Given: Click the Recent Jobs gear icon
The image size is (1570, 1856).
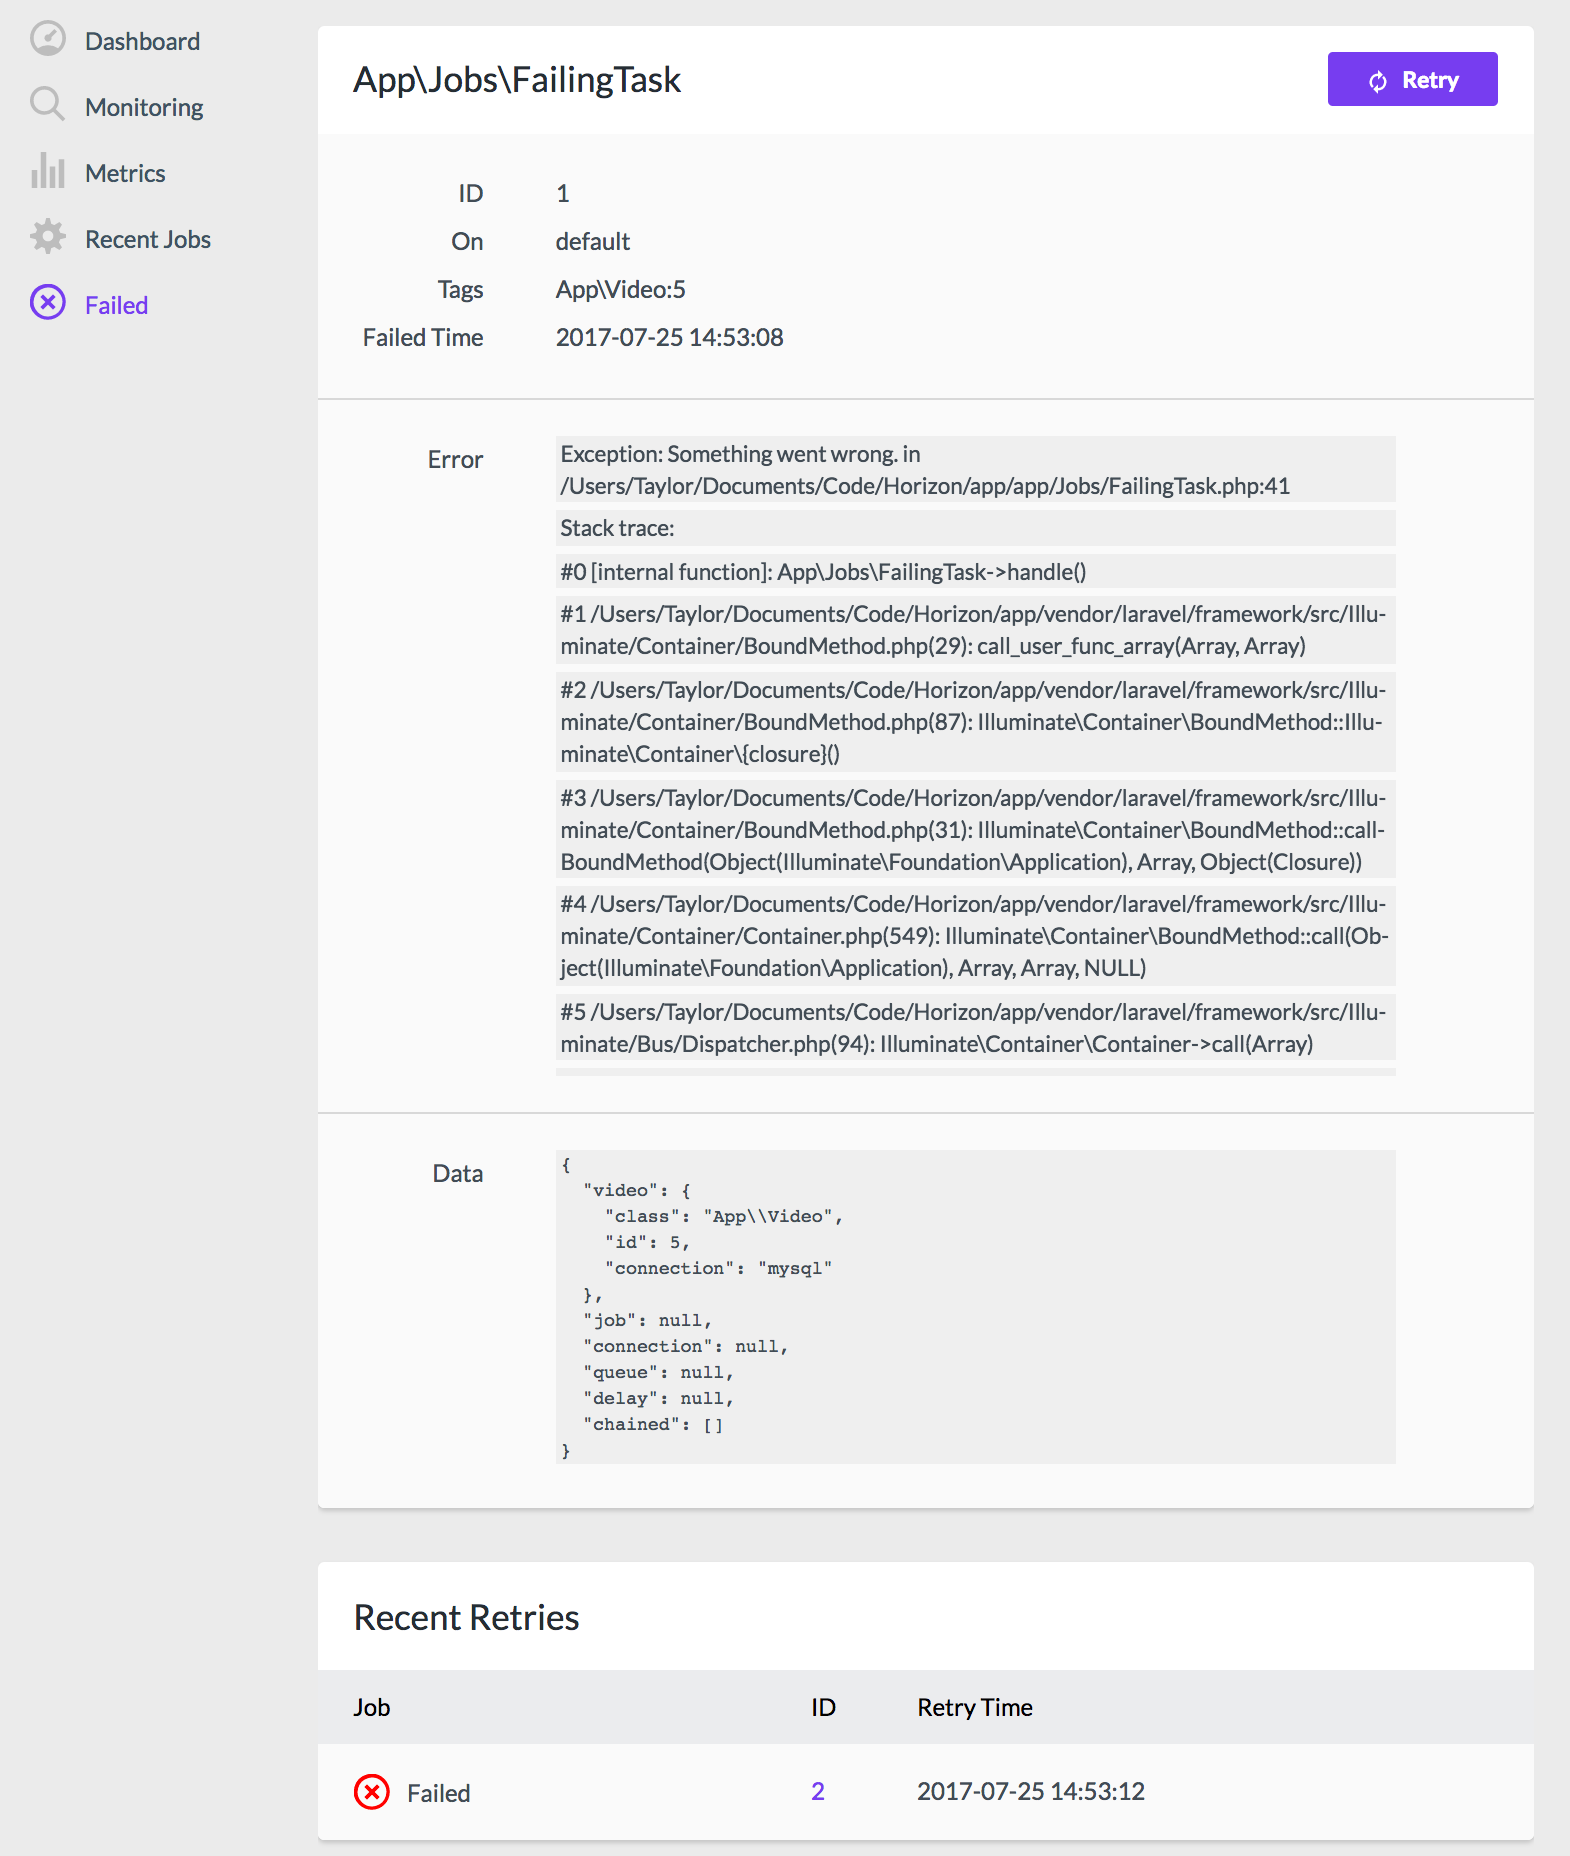Looking at the screenshot, I should [47, 237].
